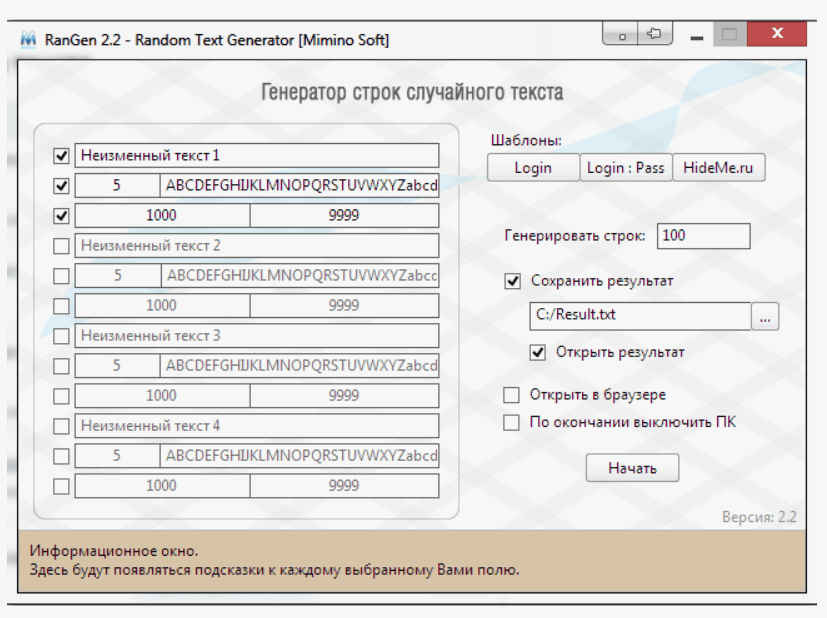The height and width of the screenshot is (618, 827).
Task: Enable checkbox beside fourth 1000-9999 range row
Action: 61,486
